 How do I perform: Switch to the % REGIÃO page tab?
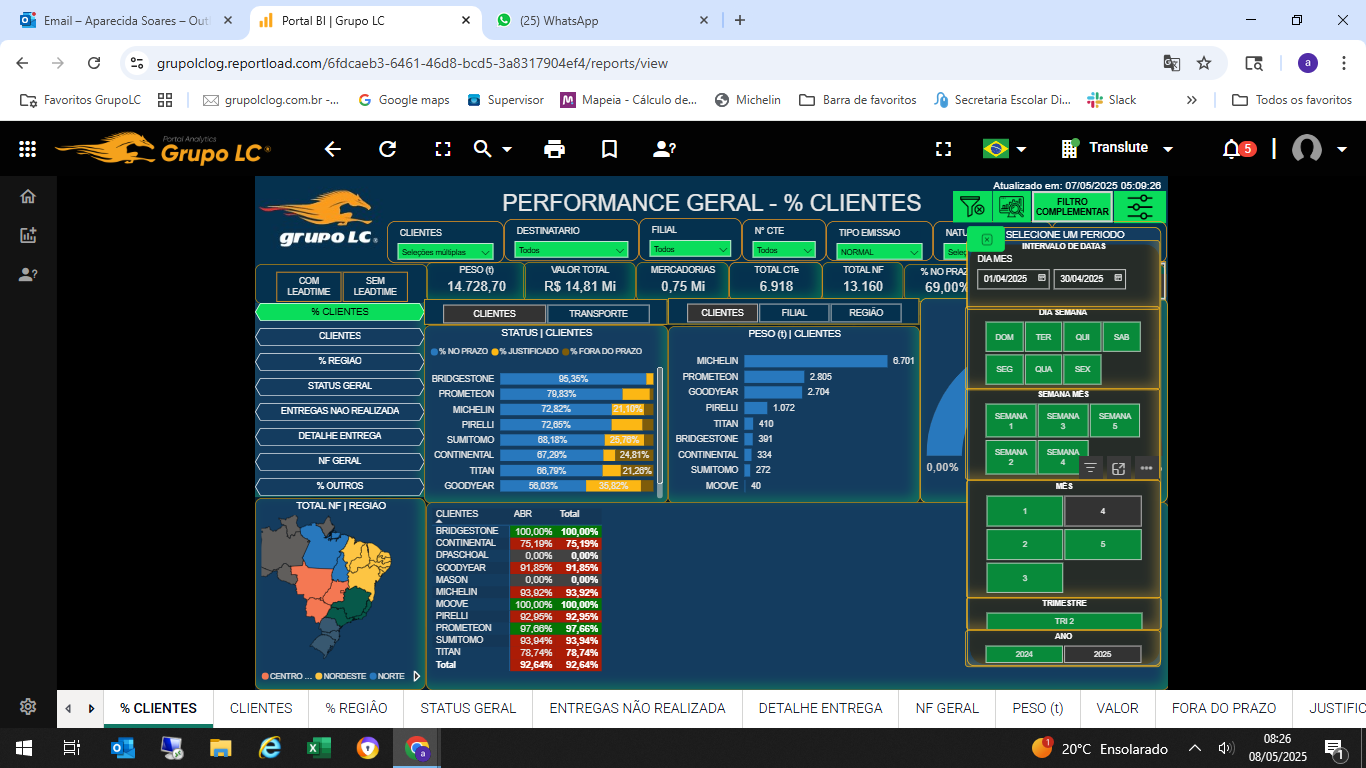pyautogui.click(x=356, y=708)
